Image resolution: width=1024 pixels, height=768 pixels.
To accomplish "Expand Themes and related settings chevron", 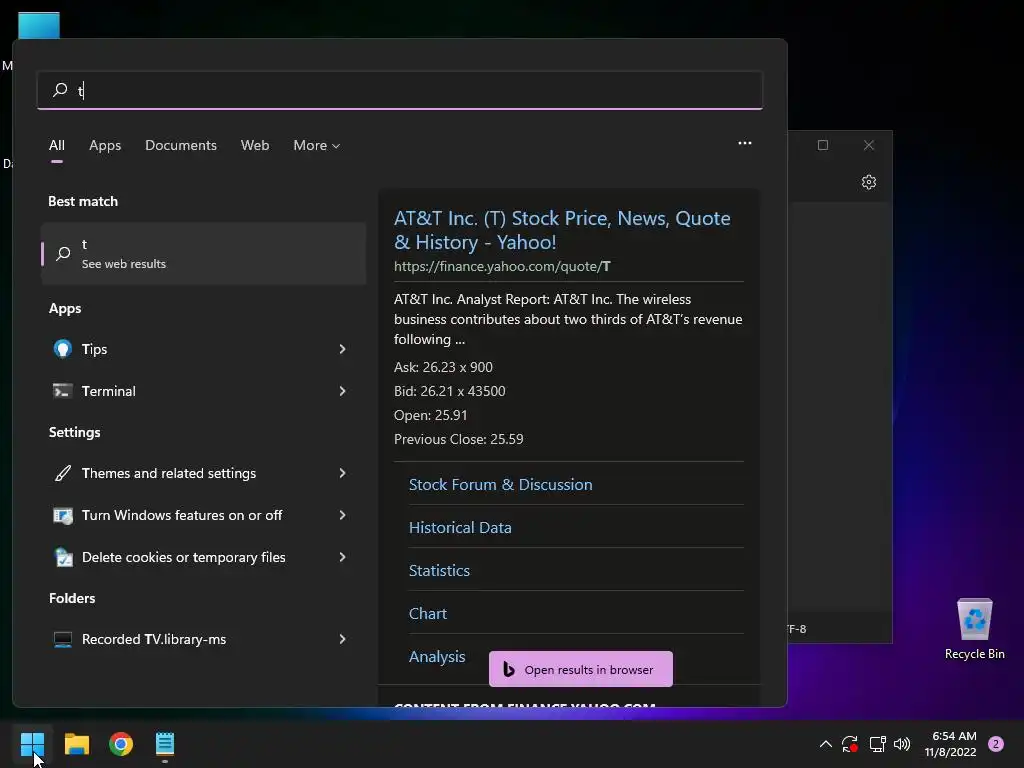I will (x=342, y=473).
